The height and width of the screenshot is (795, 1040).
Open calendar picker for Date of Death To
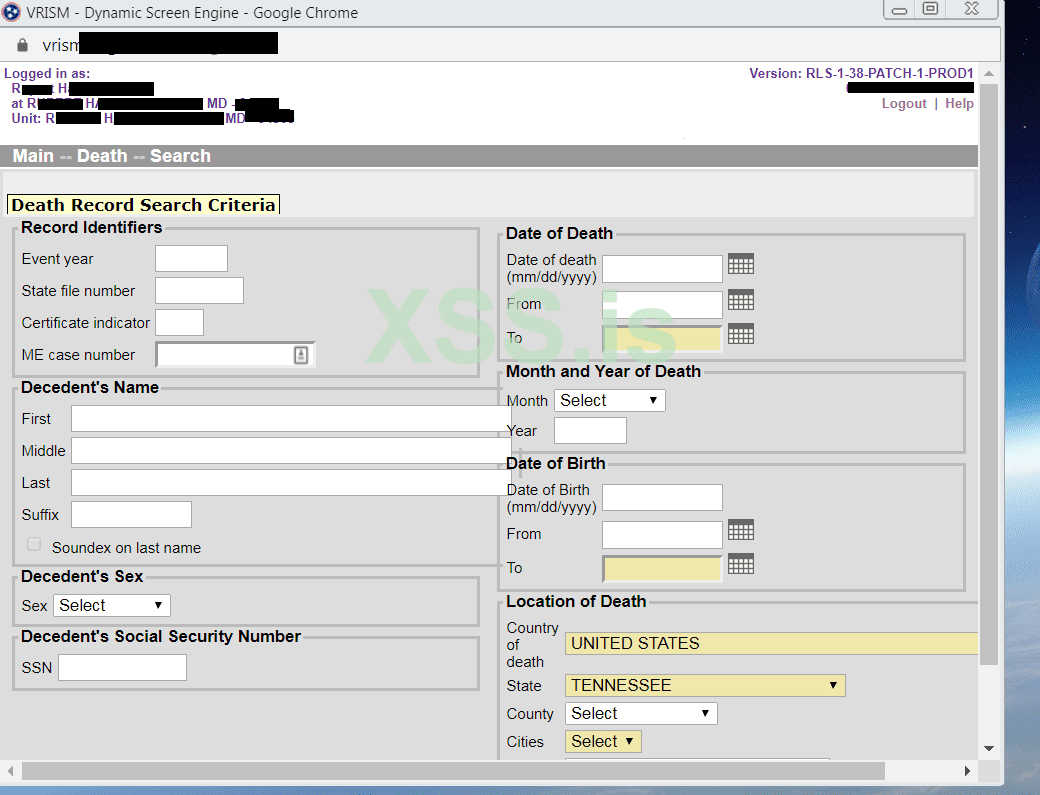[741, 334]
